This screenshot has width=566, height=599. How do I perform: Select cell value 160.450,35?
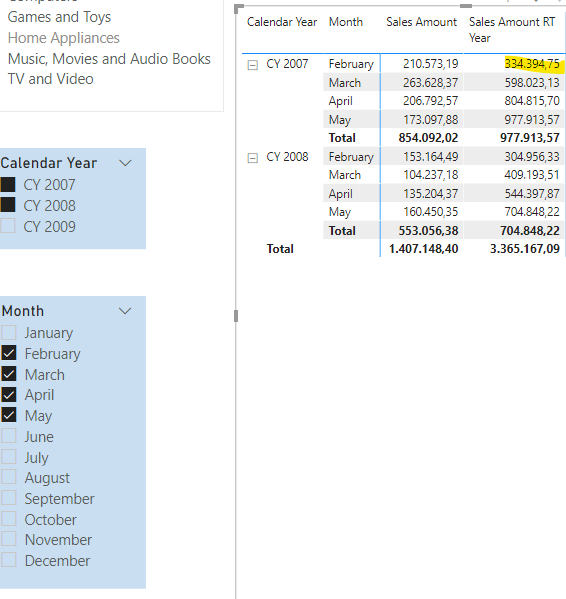[430, 212]
